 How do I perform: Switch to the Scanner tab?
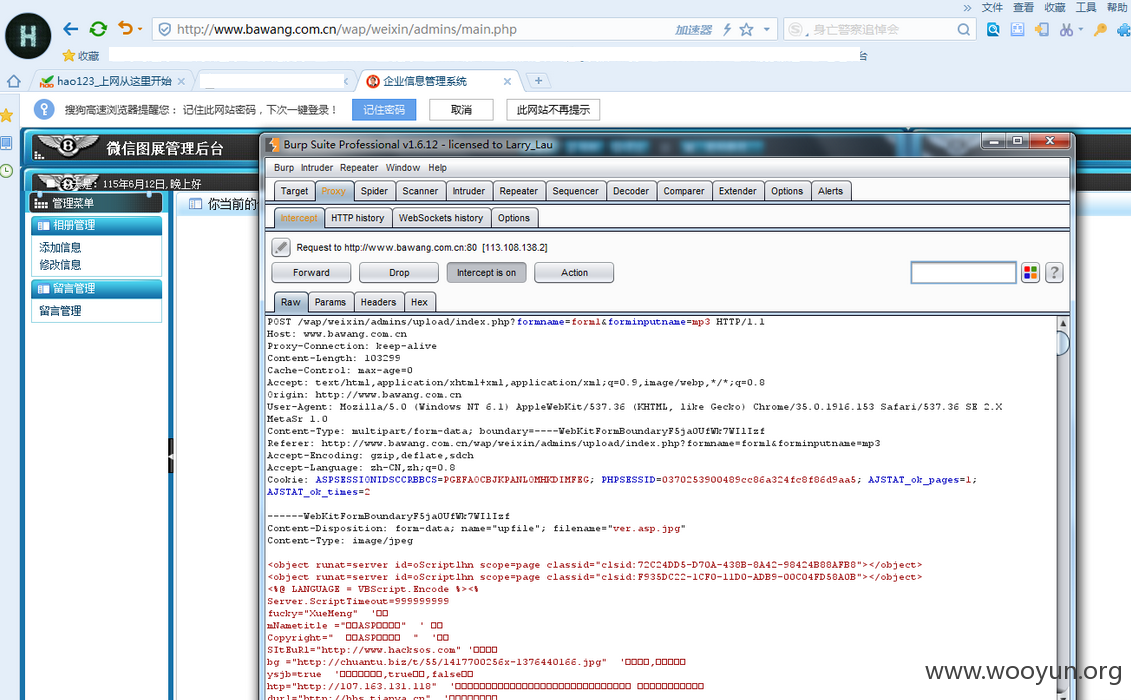click(x=420, y=191)
